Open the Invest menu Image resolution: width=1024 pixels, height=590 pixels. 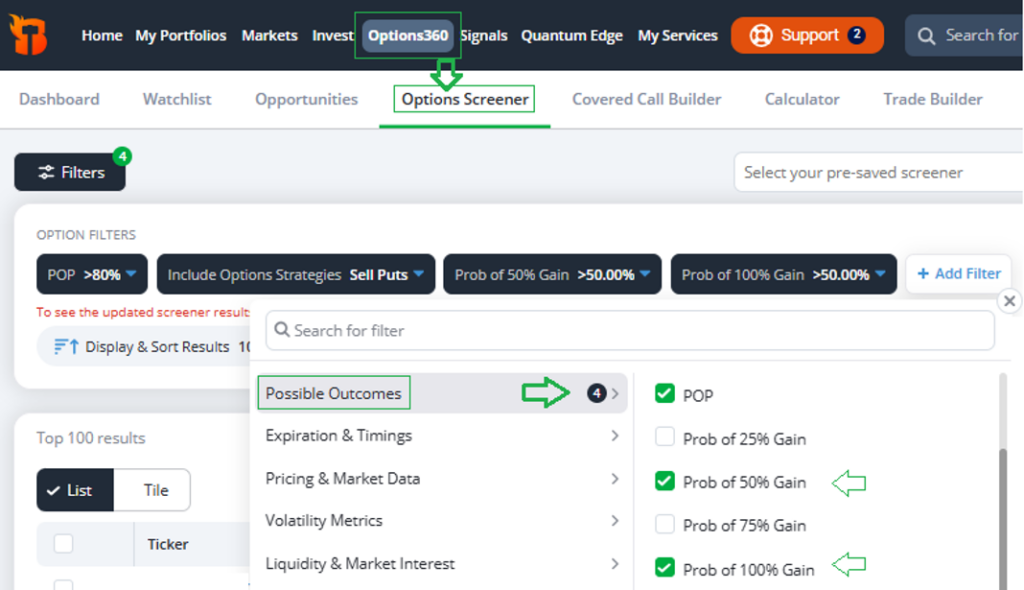tap(332, 35)
